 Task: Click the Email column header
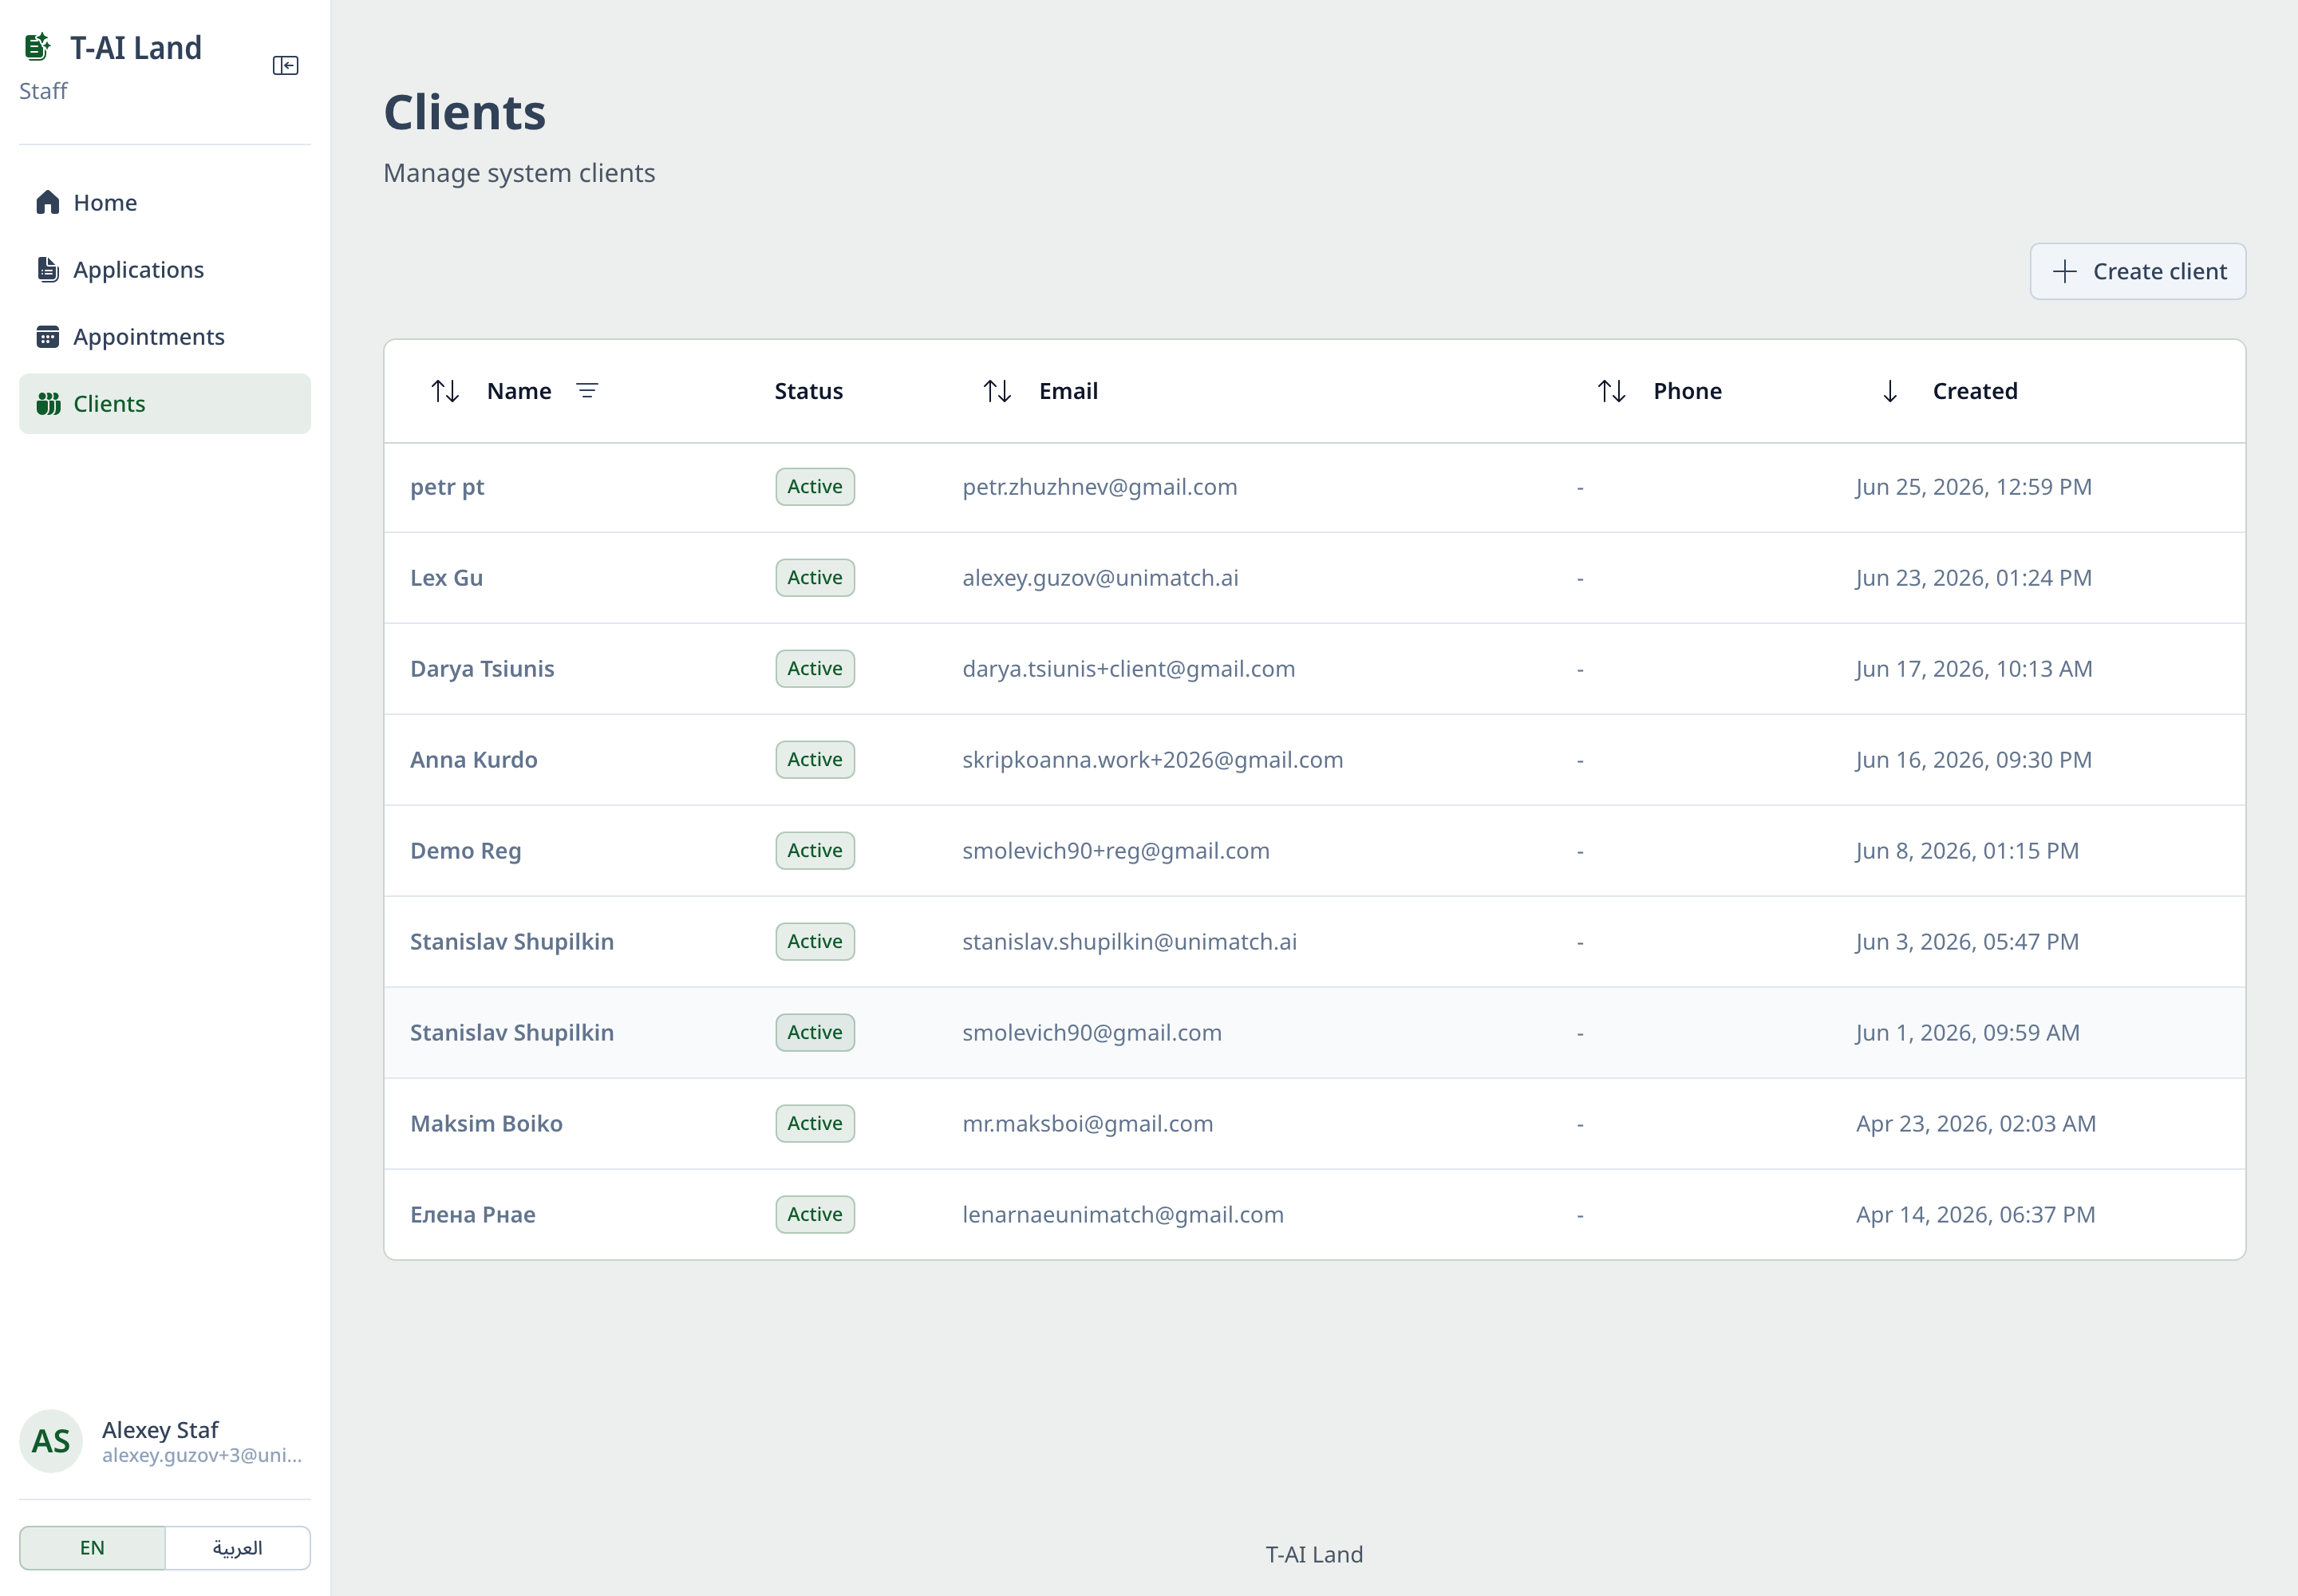1068,391
